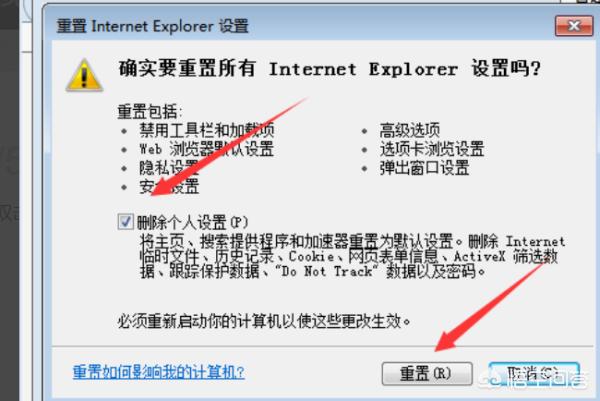This screenshot has height=401, width=600.
Task: Select the 安全设置 list item
Action: click(x=169, y=186)
